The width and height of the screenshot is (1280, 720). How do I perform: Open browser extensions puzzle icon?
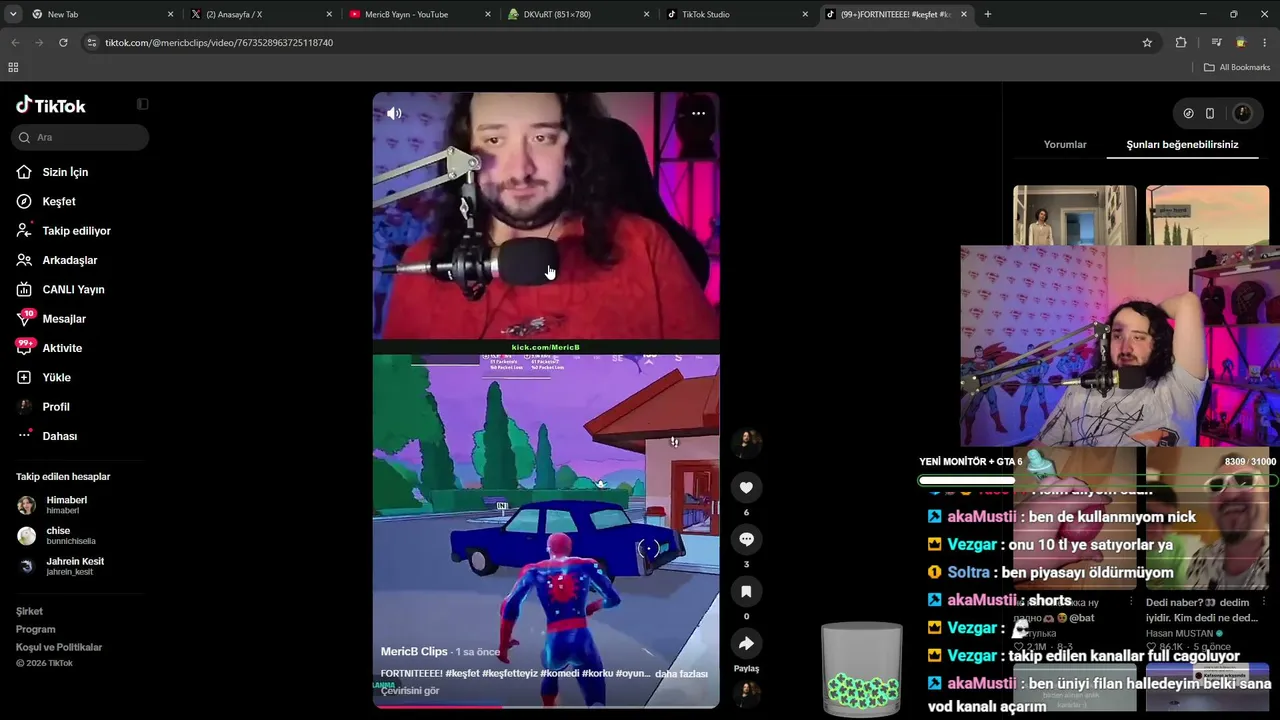[x=1181, y=43]
